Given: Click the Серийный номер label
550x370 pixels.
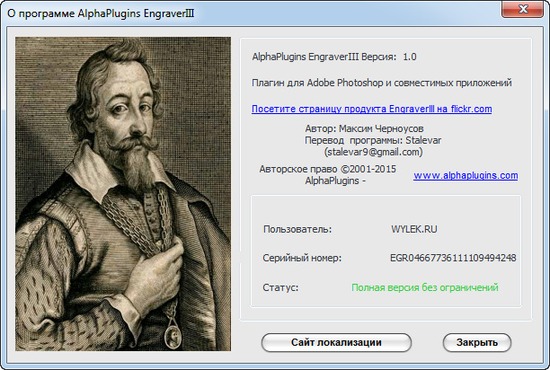Looking at the screenshot, I should pyautogui.click(x=302, y=258).
